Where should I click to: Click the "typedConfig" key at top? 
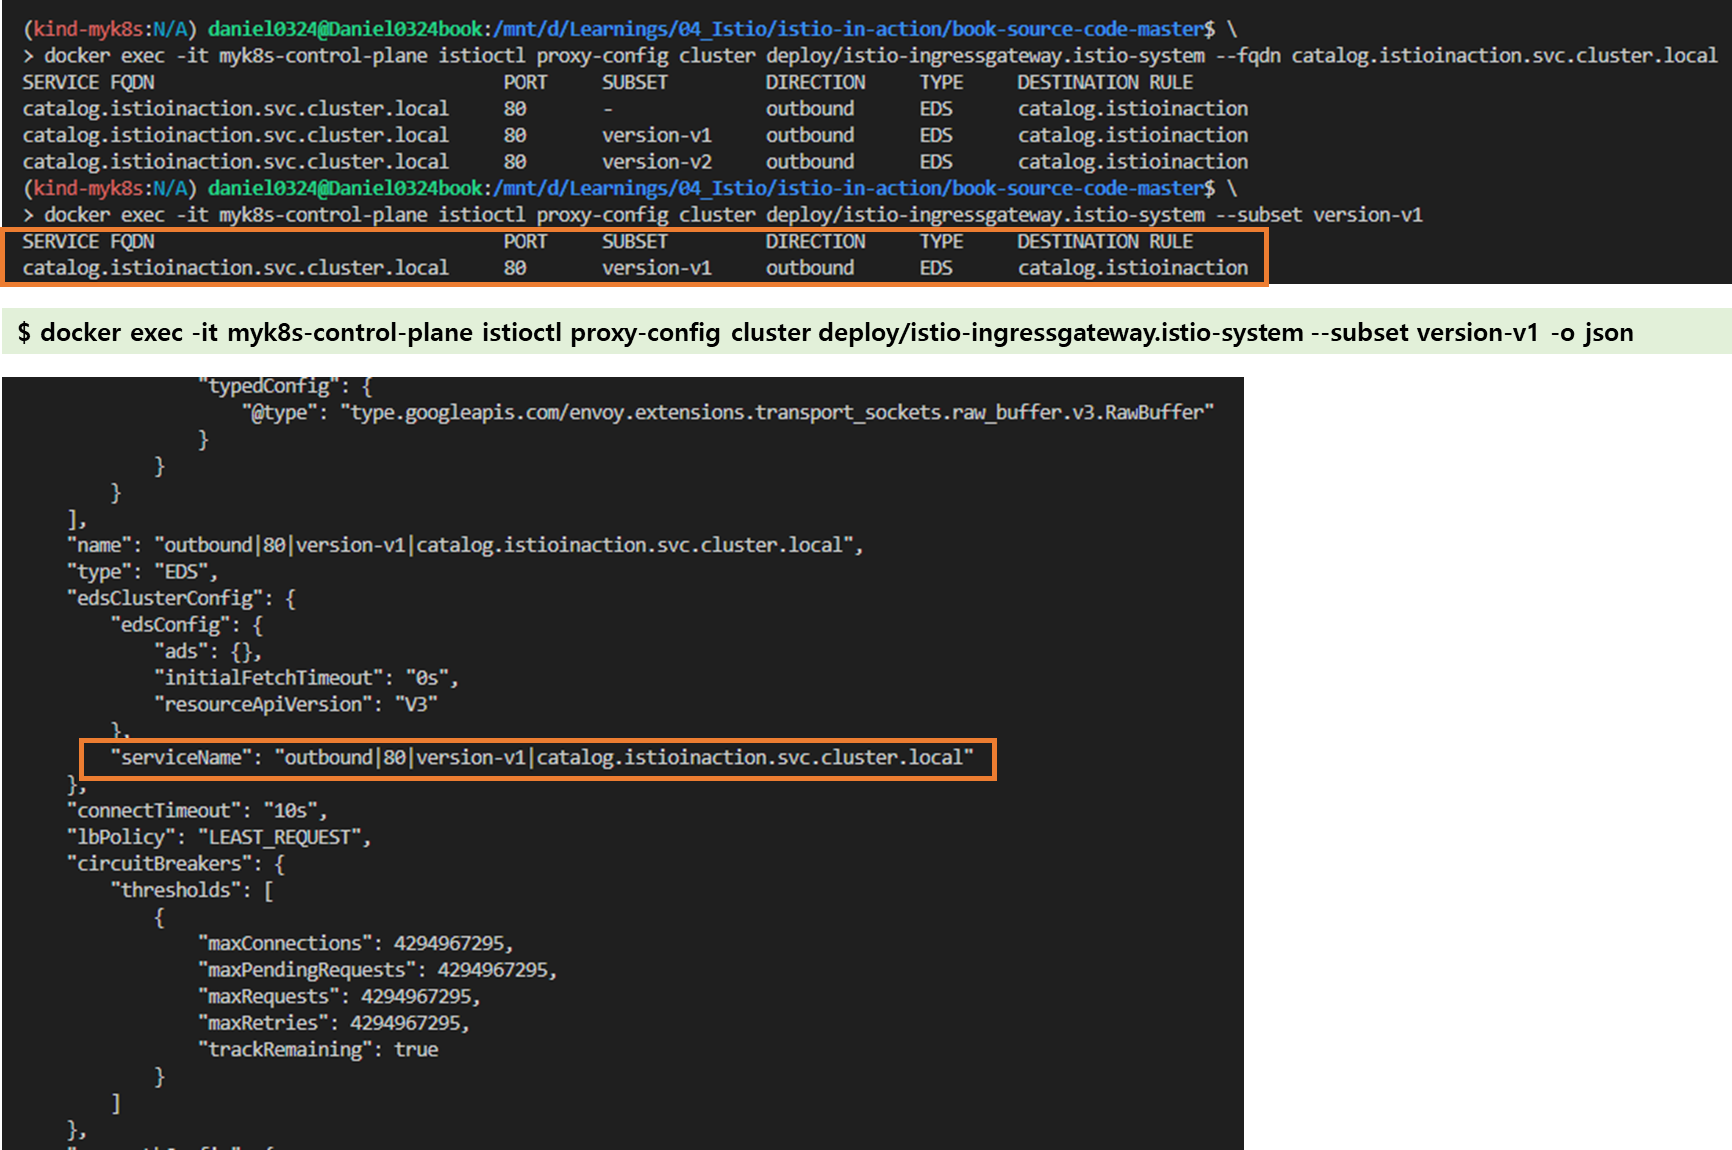270,387
